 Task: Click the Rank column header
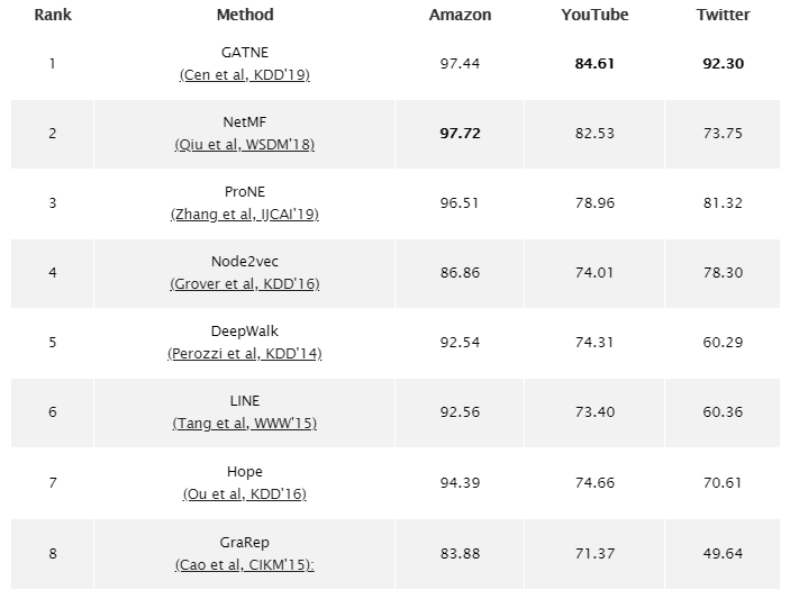(52, 15)
